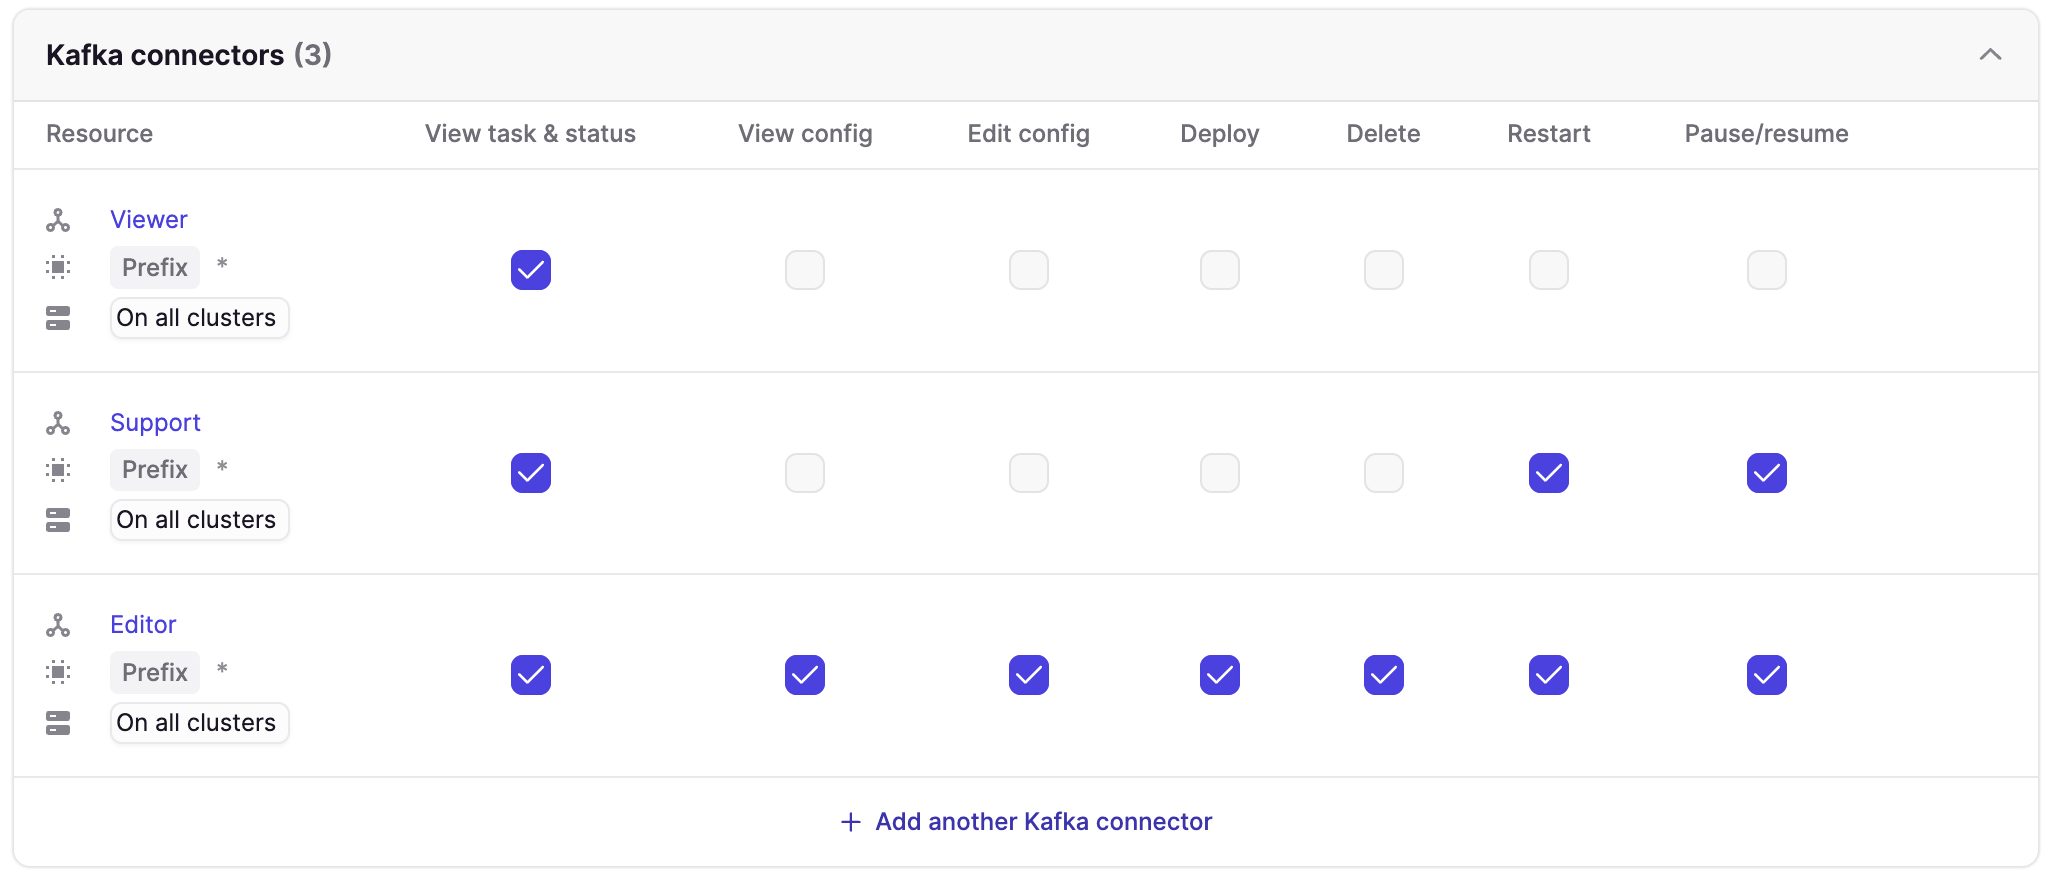Check Pause/resume permission for Viewer
Viewport: 2052px width, 876px height.
pos(1767,270)
